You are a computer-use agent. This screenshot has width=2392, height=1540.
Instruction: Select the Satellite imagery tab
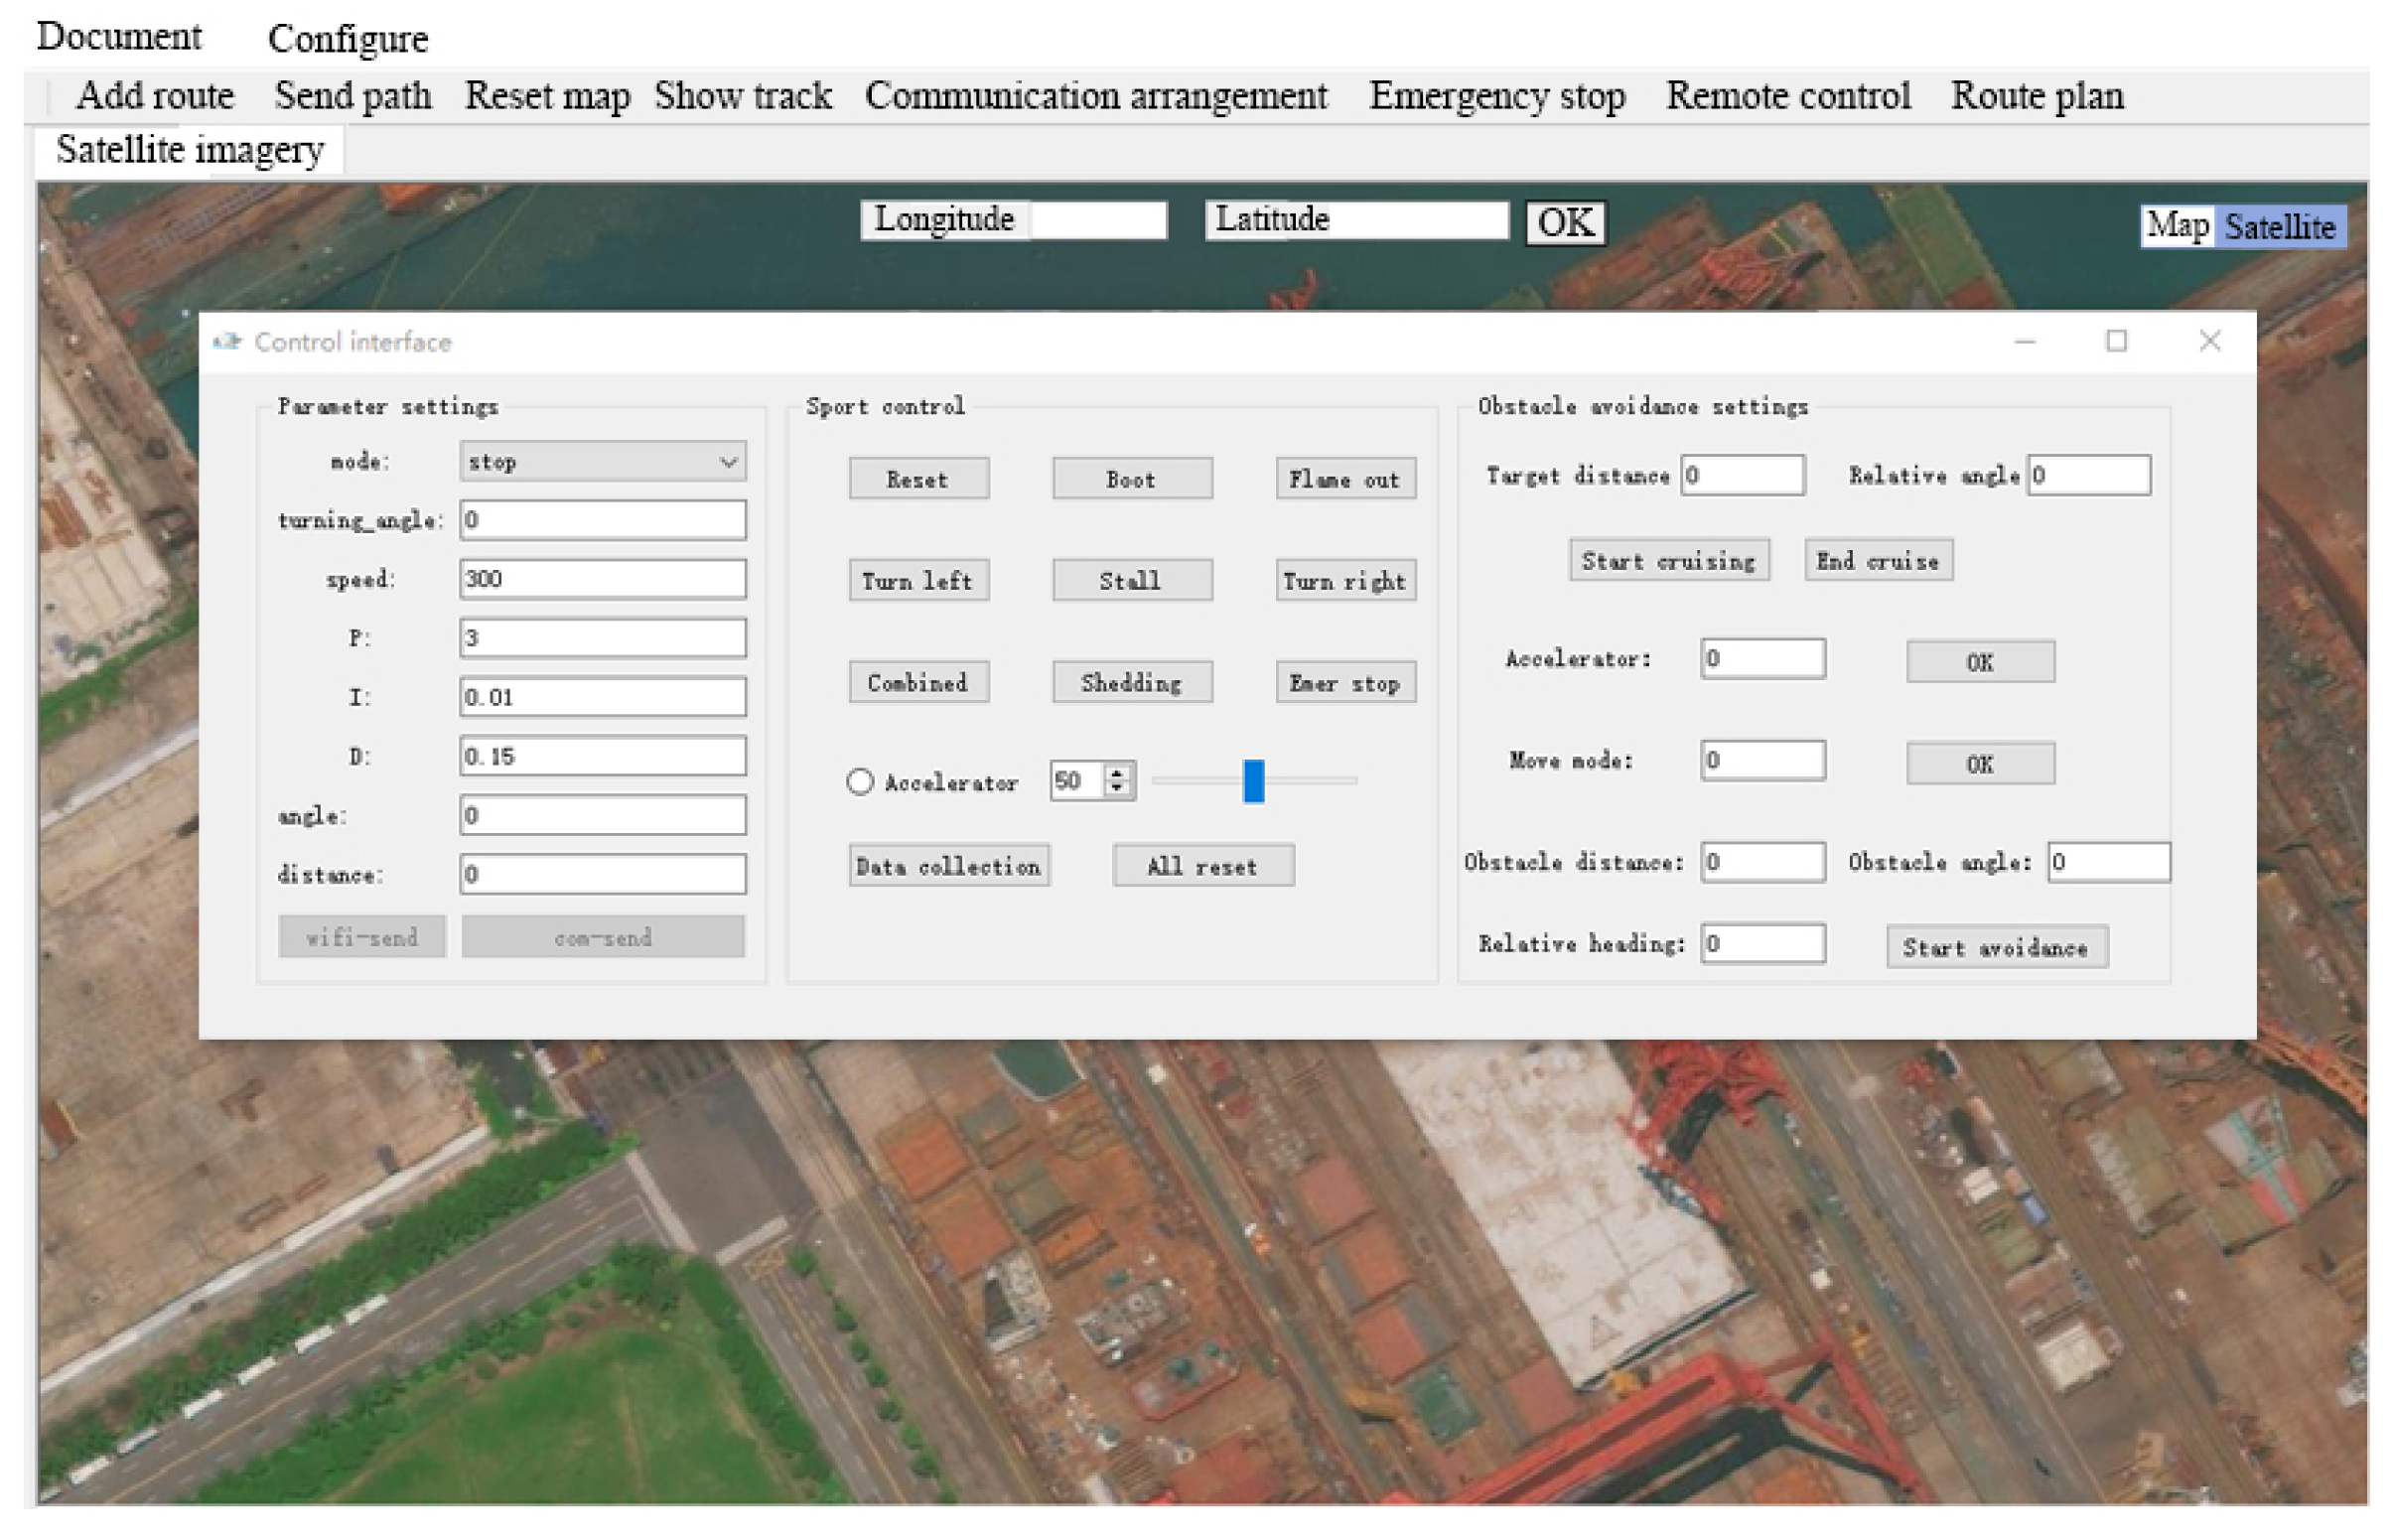pos(190,150)
